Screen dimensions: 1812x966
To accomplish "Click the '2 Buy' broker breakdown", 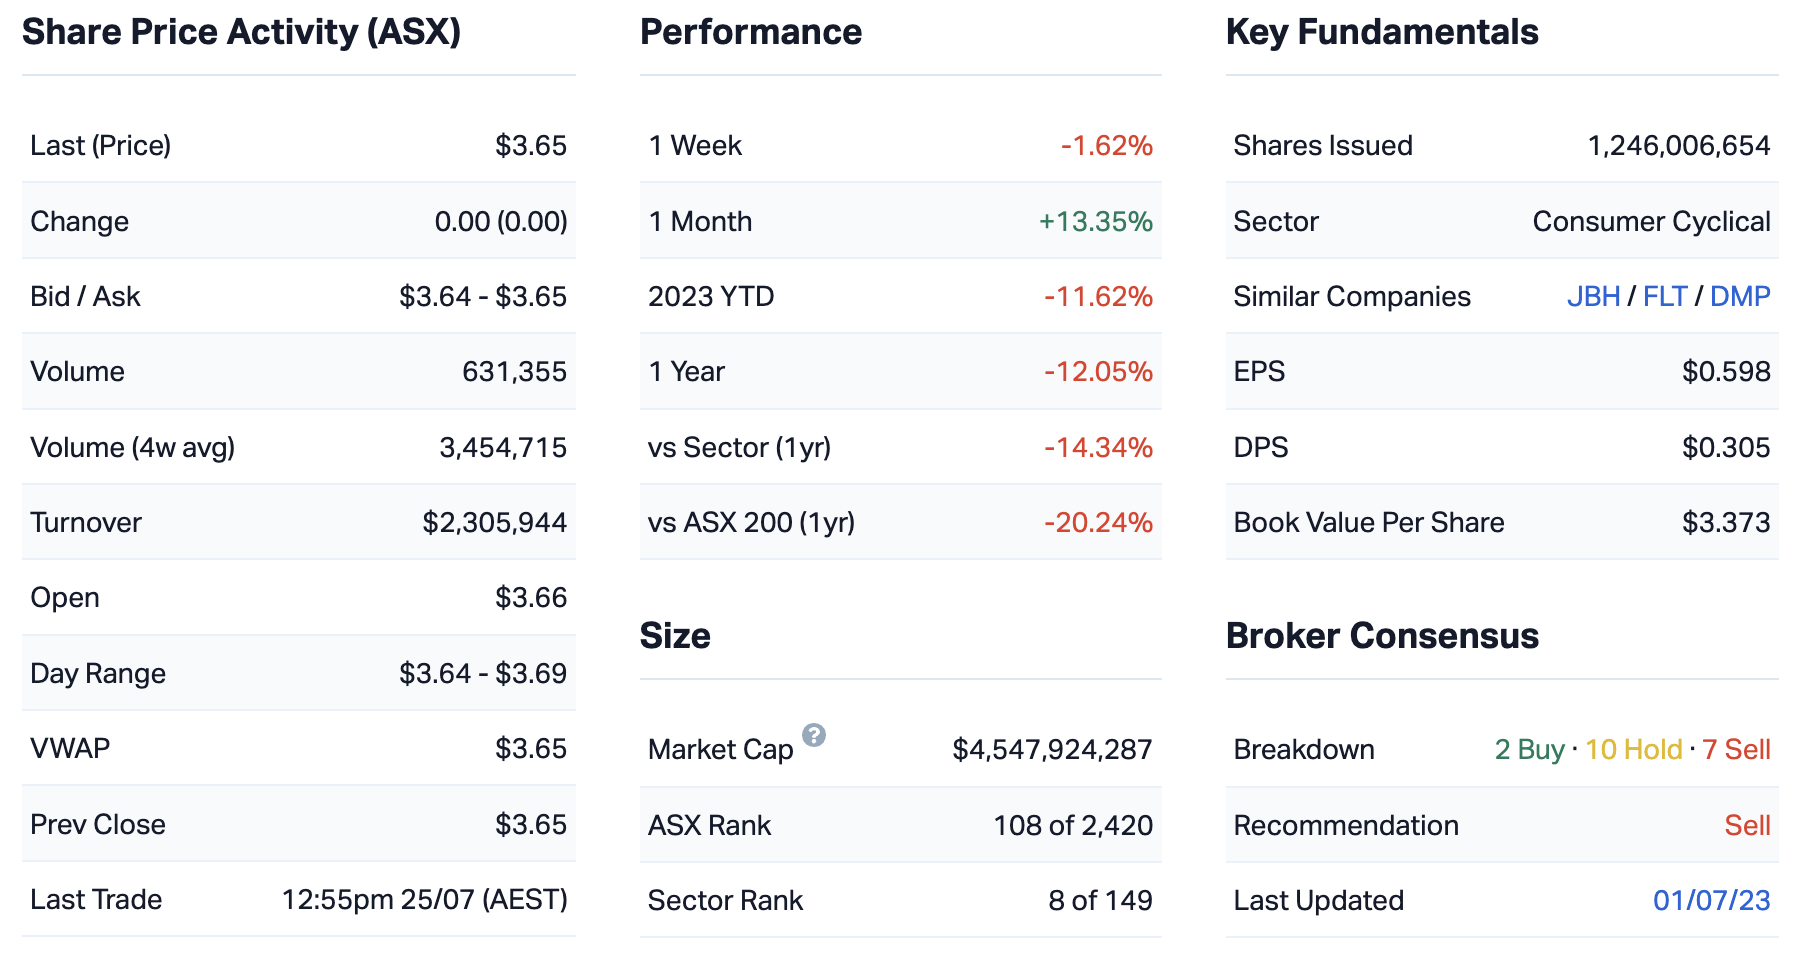I will [1529, 750].
